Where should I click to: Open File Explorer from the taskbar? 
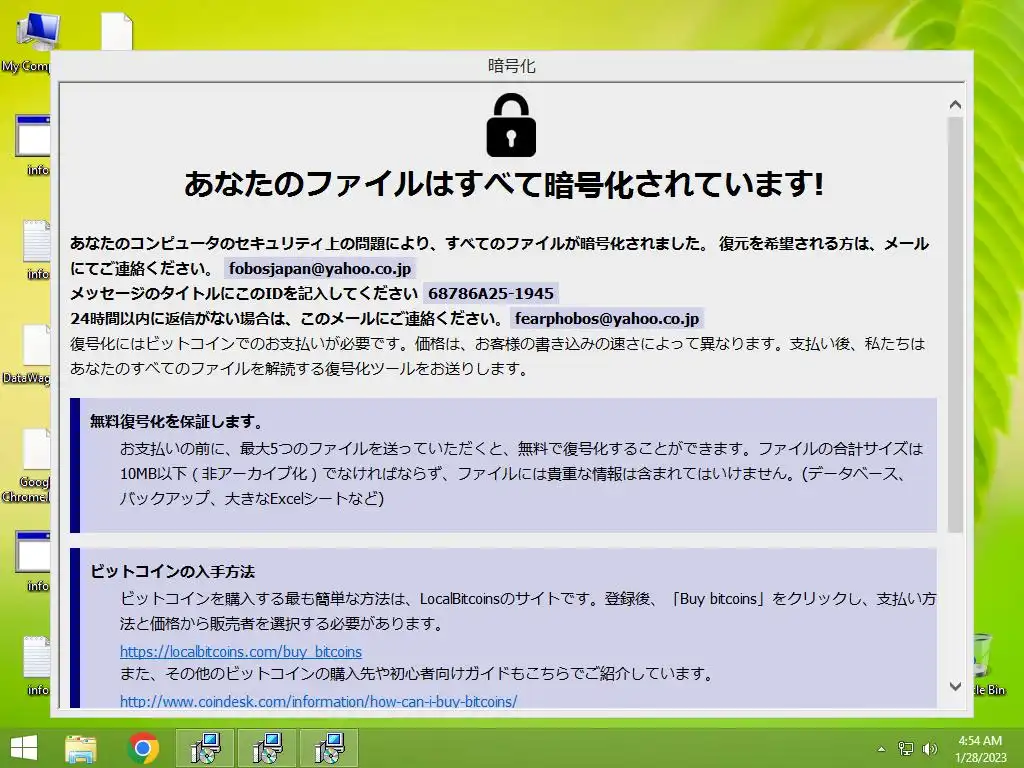pos(81,748)
